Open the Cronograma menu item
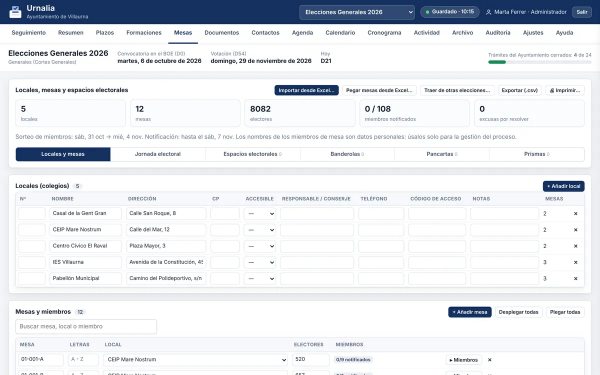The image size is (600, 375). (384, 33)
